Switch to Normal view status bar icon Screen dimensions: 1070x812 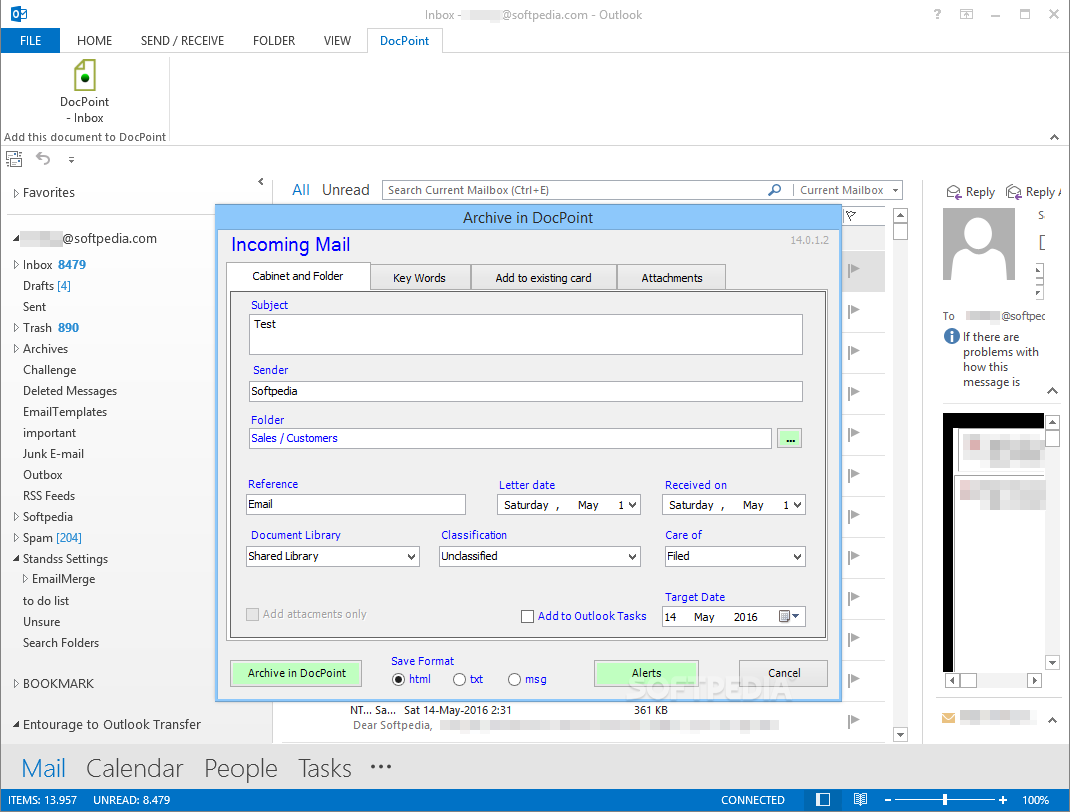point(823,800)
